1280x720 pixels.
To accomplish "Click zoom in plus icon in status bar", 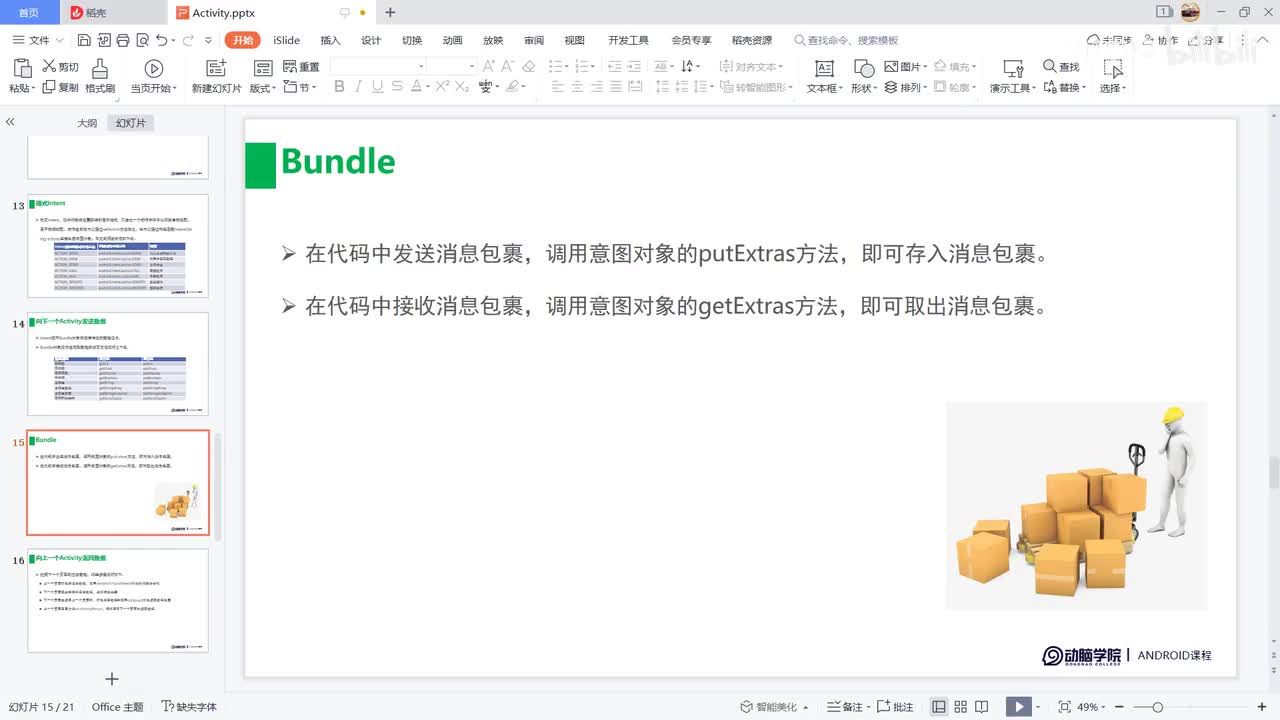I will [1264, 707].
